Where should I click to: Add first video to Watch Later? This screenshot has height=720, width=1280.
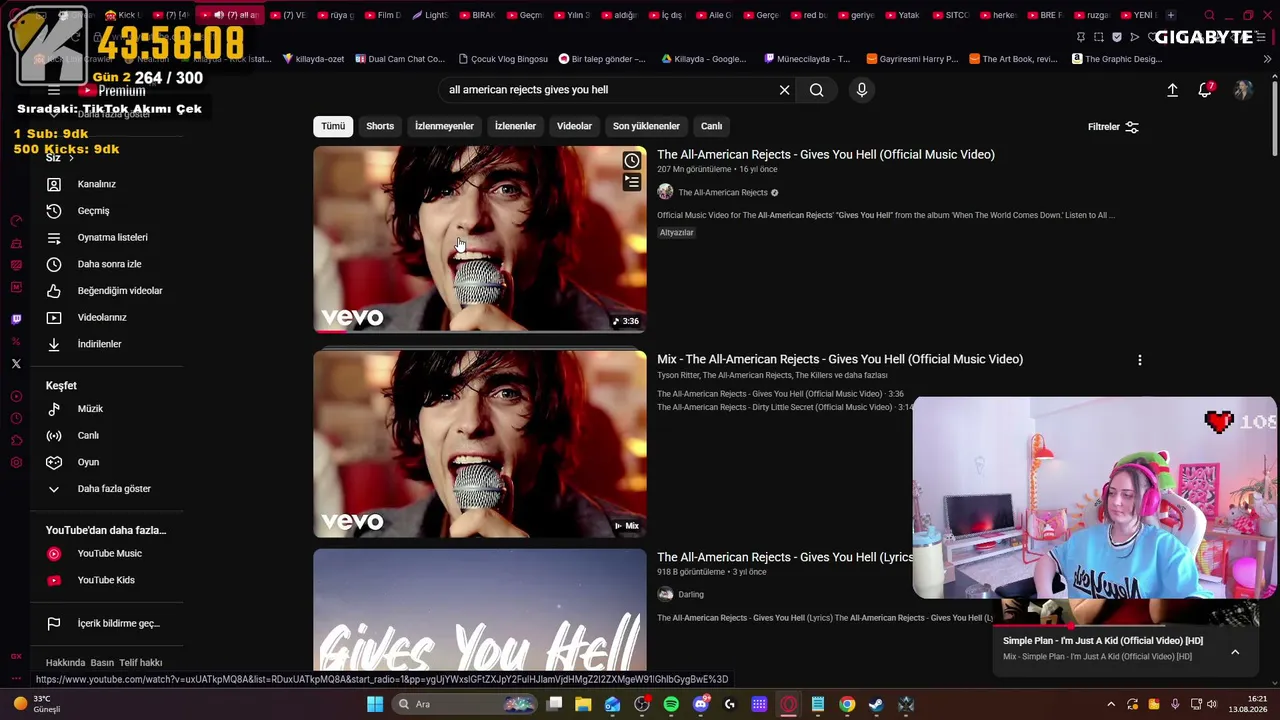tap(632, 161)
